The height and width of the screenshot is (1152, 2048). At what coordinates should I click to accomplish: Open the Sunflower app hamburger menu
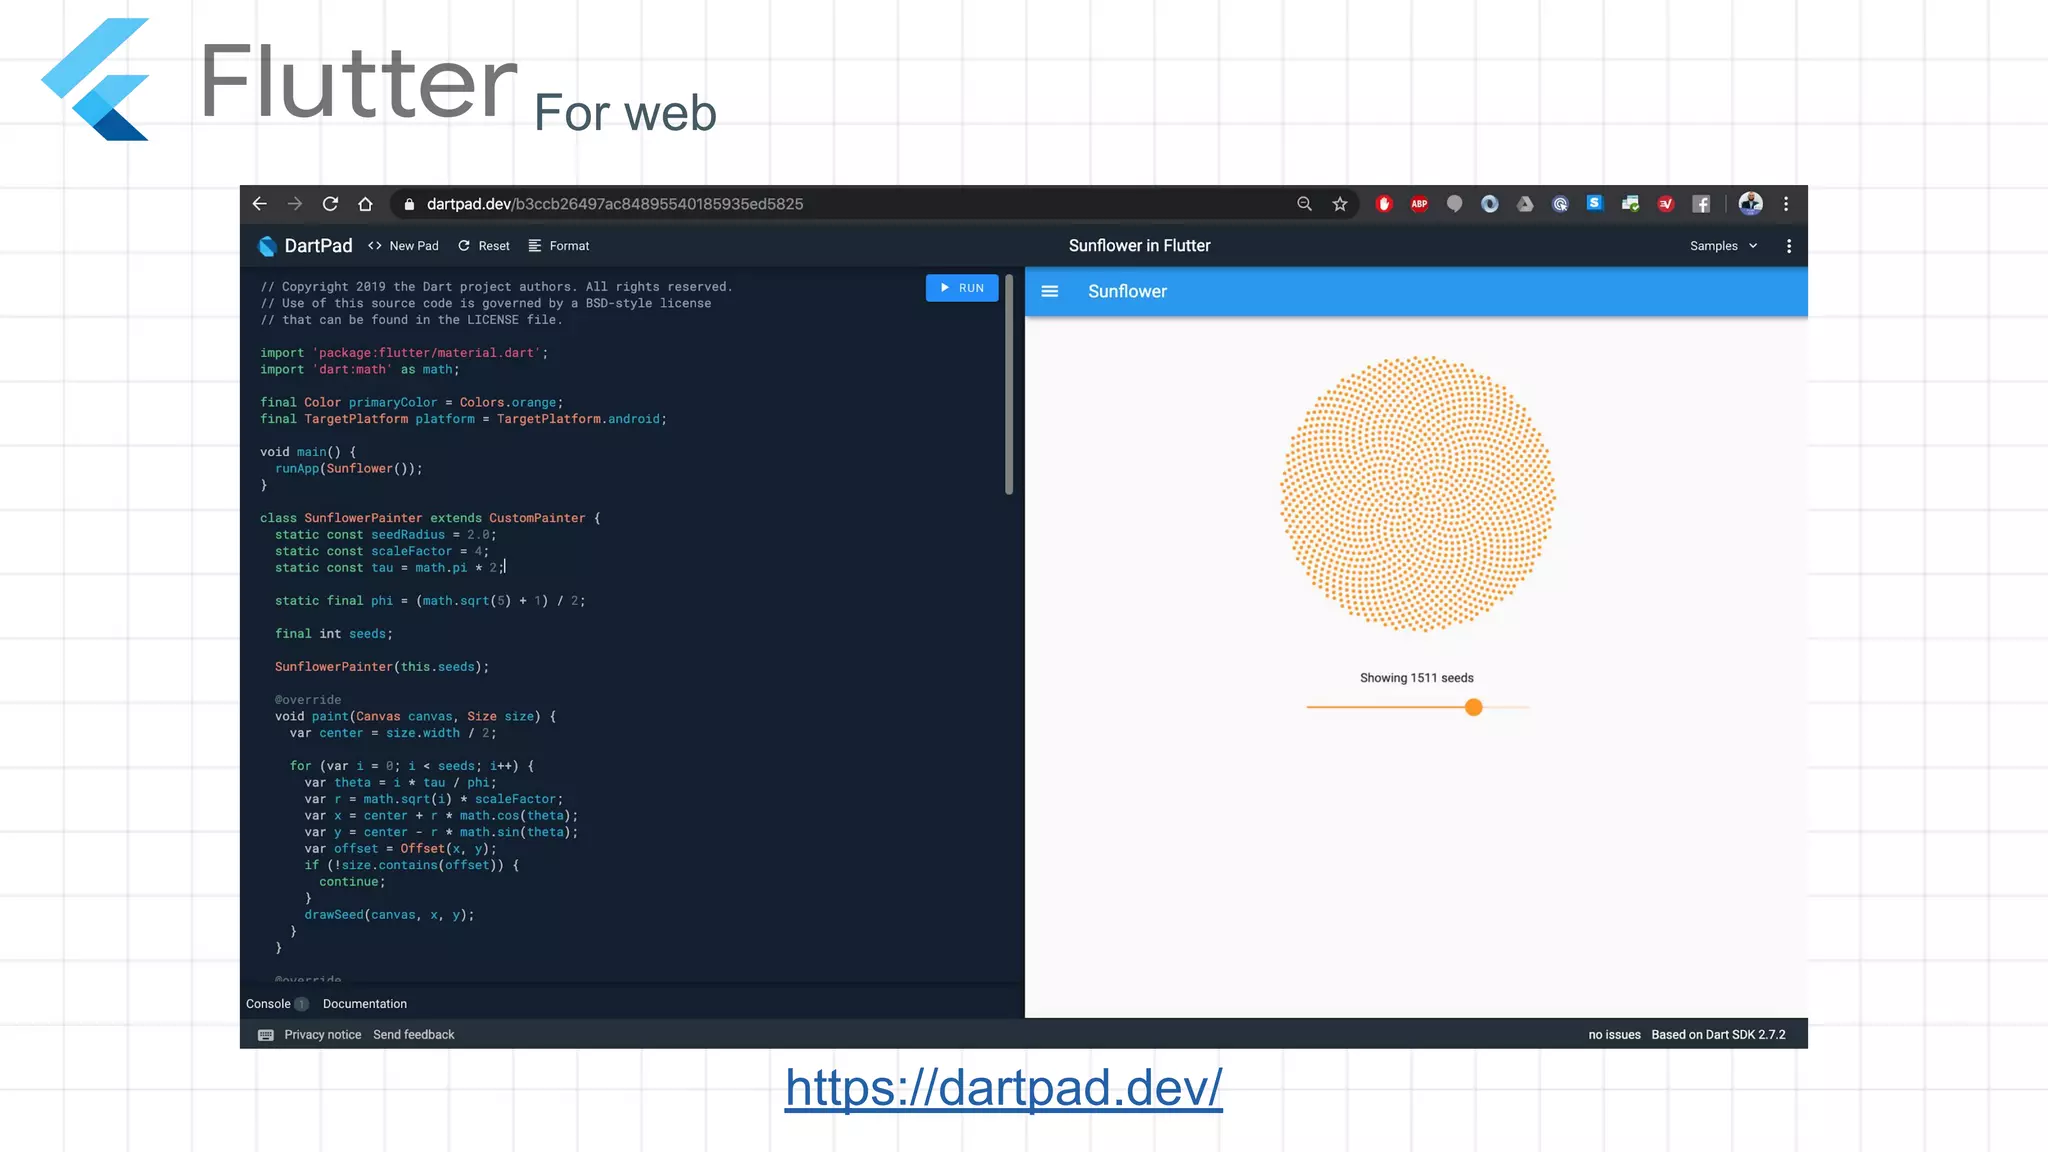click(x=1050, y=291)
